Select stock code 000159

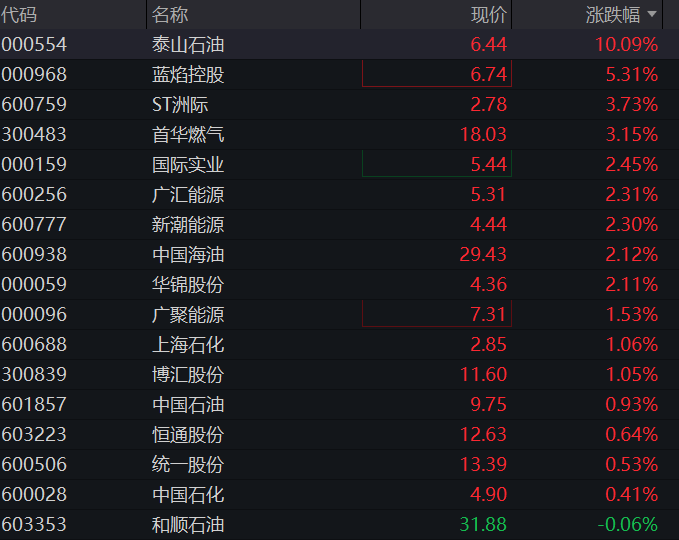point(34,165)
